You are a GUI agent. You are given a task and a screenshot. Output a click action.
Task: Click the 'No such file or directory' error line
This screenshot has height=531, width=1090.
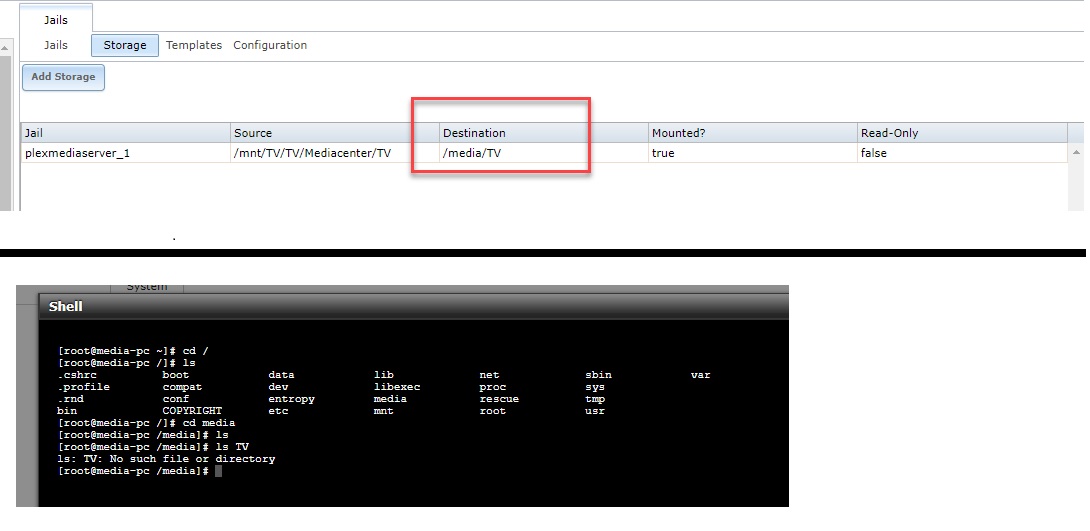(x=166, y=459)
